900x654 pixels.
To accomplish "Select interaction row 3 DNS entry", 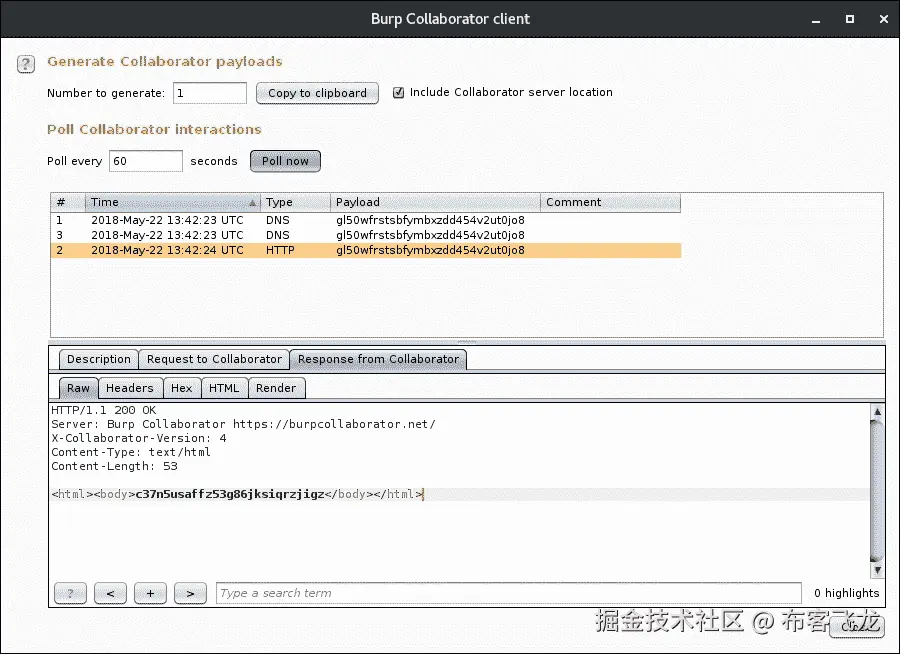I will [x=366, y=235].
